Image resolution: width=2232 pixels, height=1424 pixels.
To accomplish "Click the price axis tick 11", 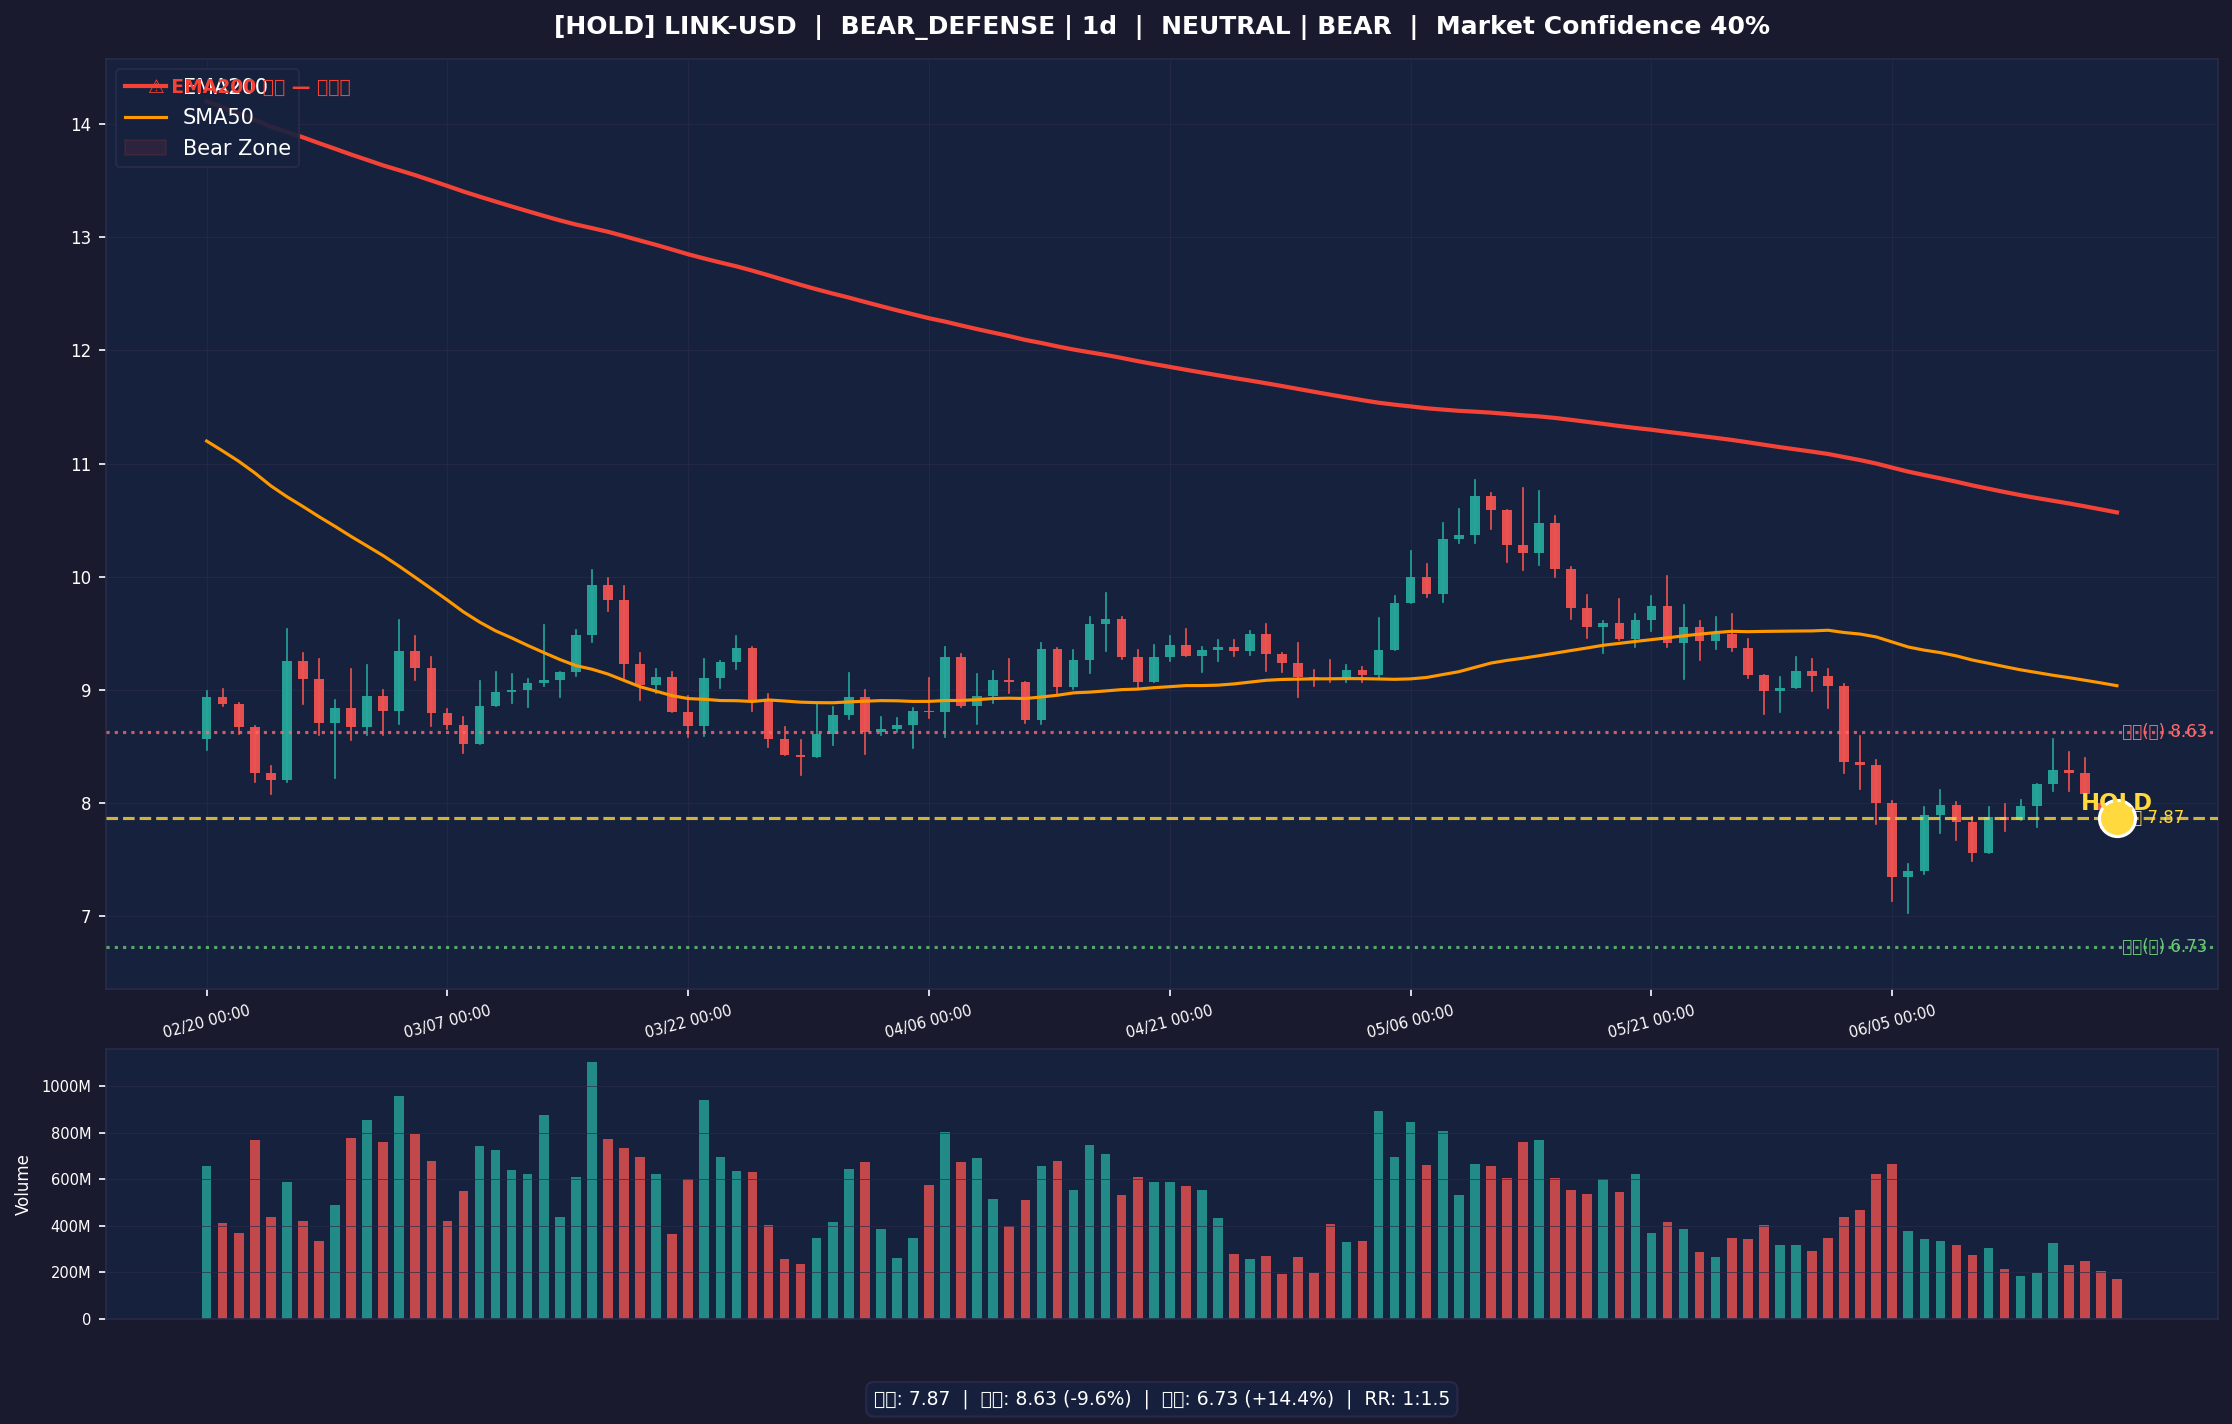I will 81,464.
